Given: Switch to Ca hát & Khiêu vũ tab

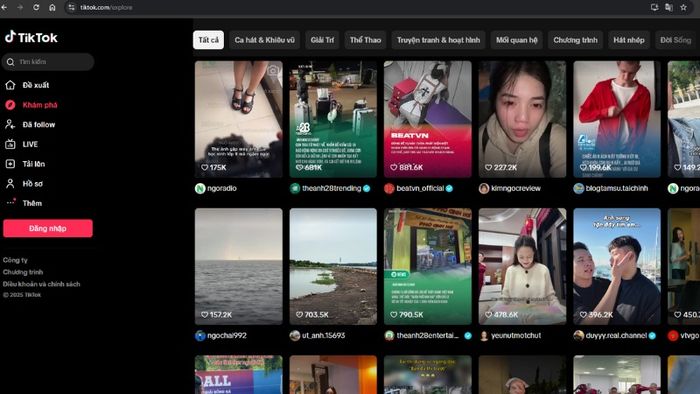Looking at the screenshot, I should (264, 40).
